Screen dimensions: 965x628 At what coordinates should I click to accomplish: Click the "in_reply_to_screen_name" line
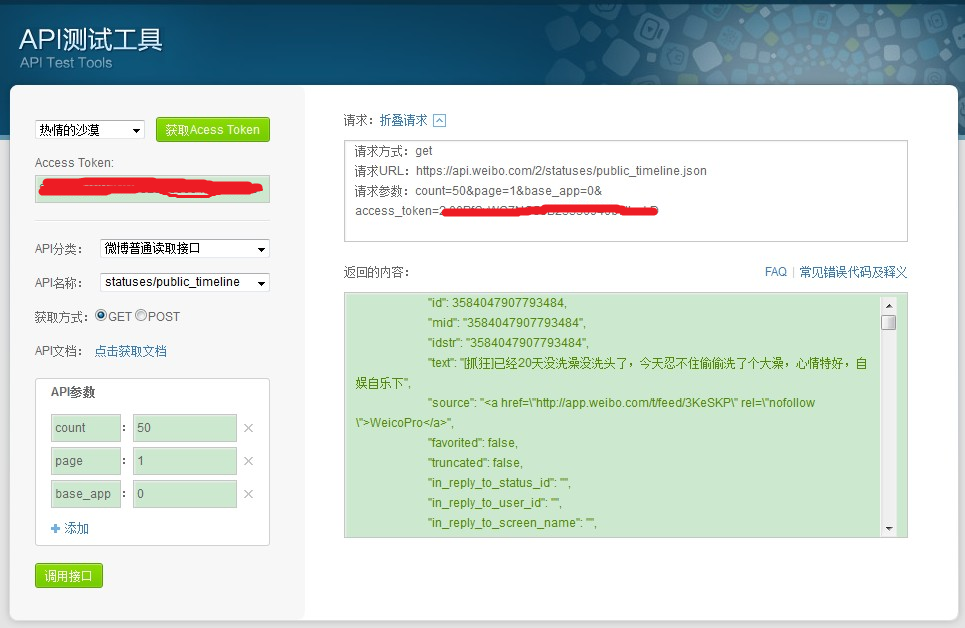512,523
